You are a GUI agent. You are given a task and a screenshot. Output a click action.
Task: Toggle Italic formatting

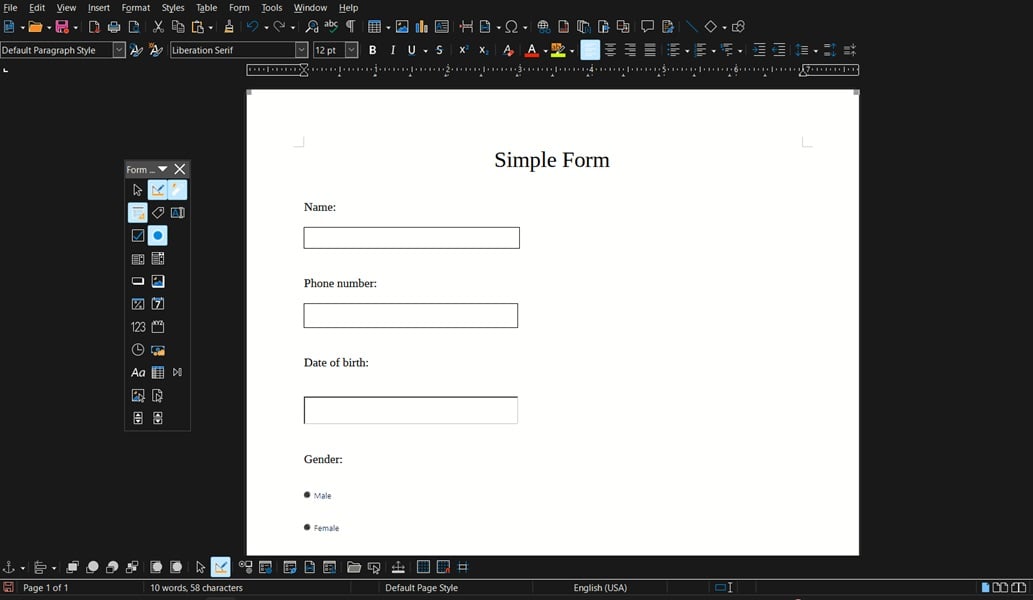(393, 50)
